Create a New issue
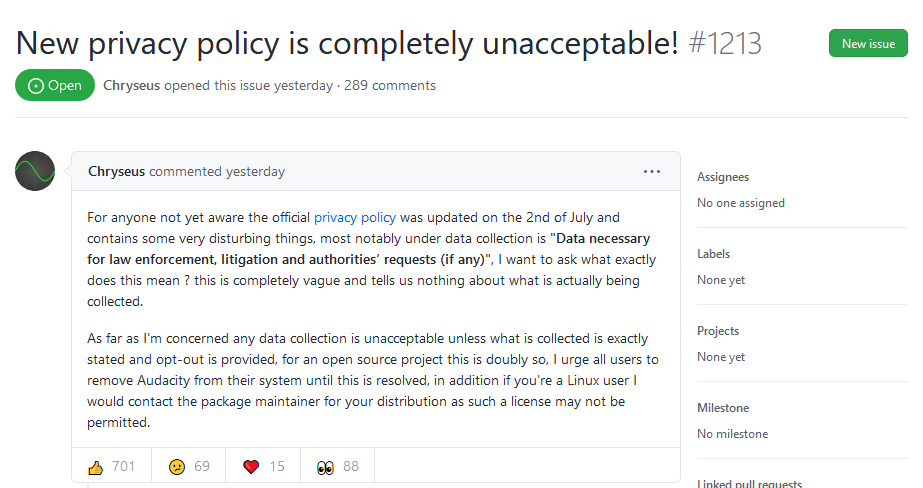Screen dimensions: 923x488 868,44
